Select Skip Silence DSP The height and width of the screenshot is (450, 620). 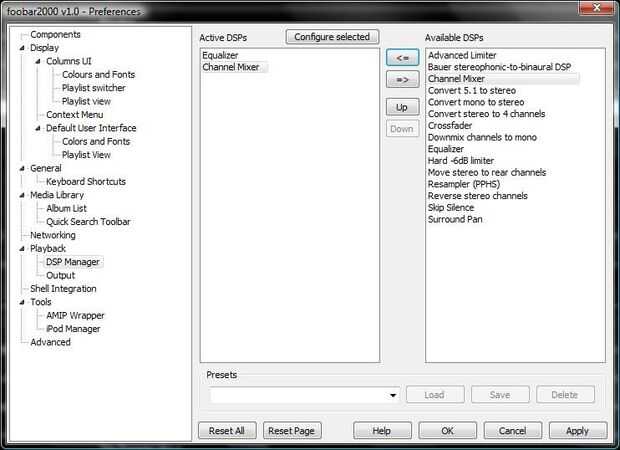[451, 208]
